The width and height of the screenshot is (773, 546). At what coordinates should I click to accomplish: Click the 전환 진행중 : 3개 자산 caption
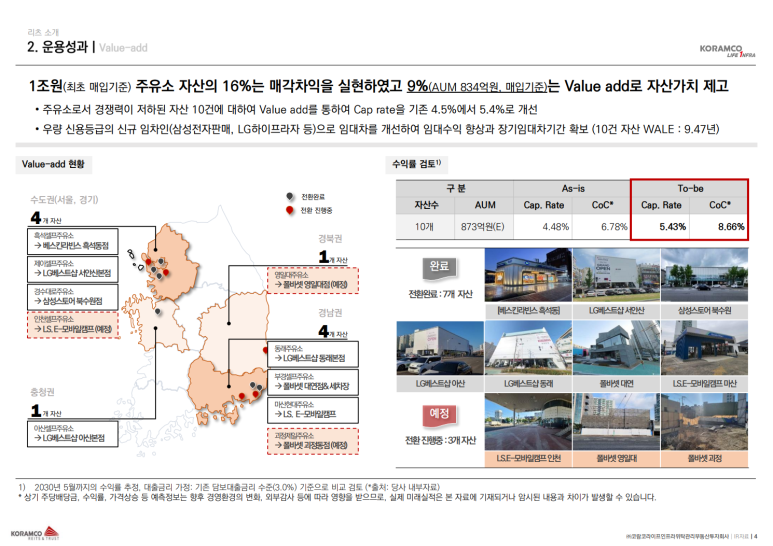coord(440,441)
